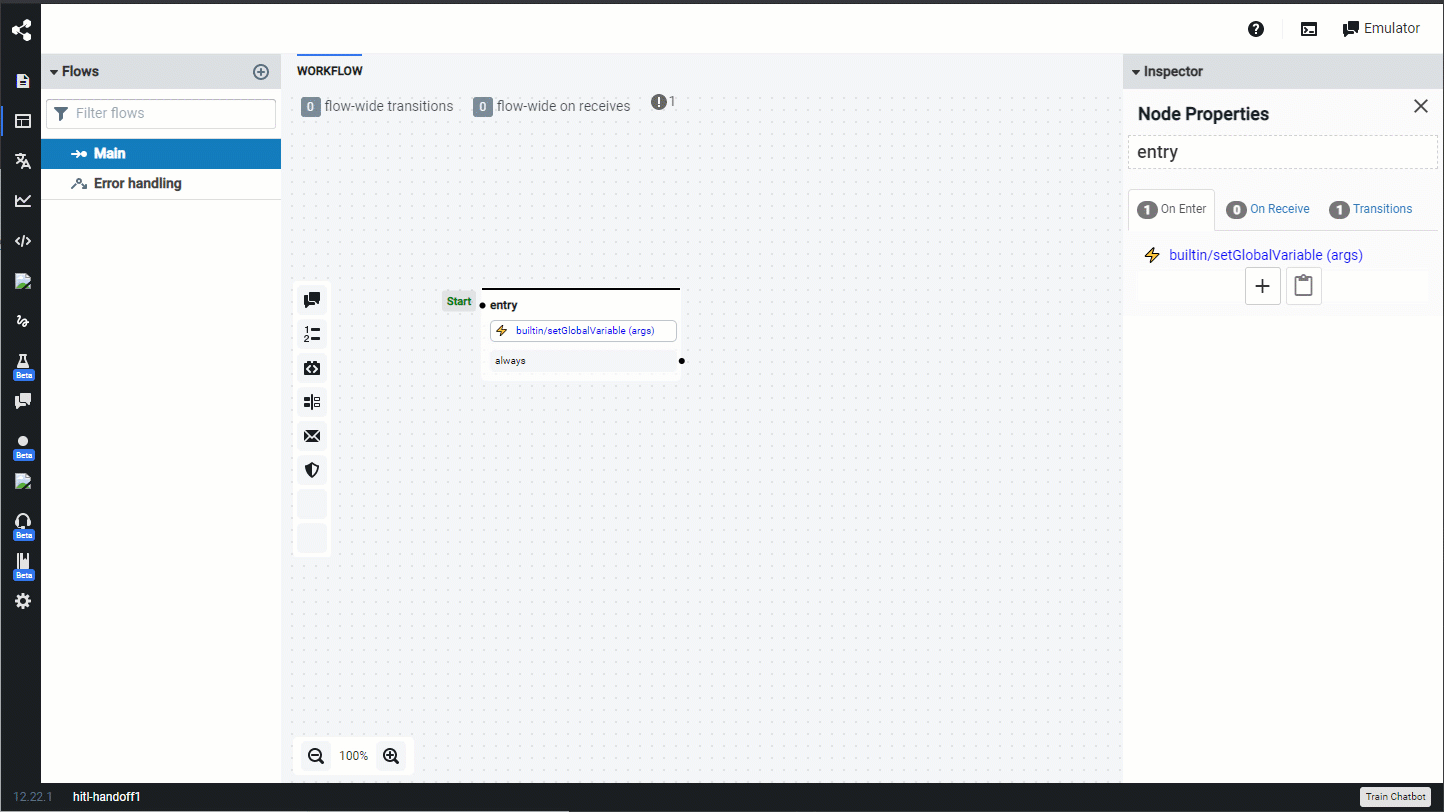Select the envelope node tool
The width and height of the screenshot is (1444, 812).
click(312, 436)
